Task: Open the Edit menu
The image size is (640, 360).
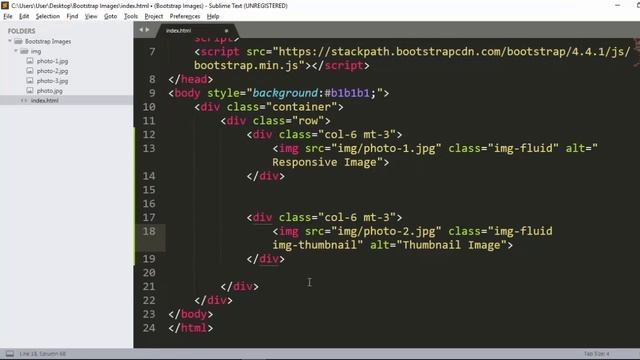Action: point(24,16)
